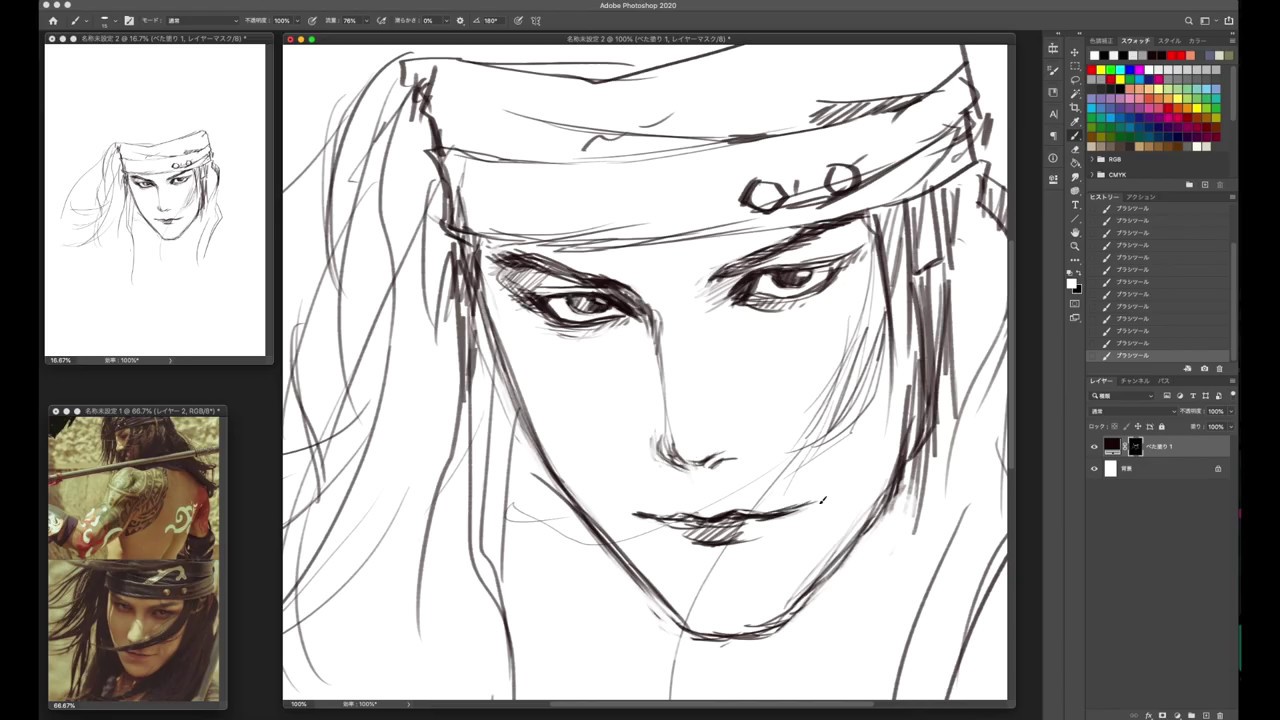Delete layer trash icon in Layers panel
Screen dimensions: 1280x720
[1221, 715]
